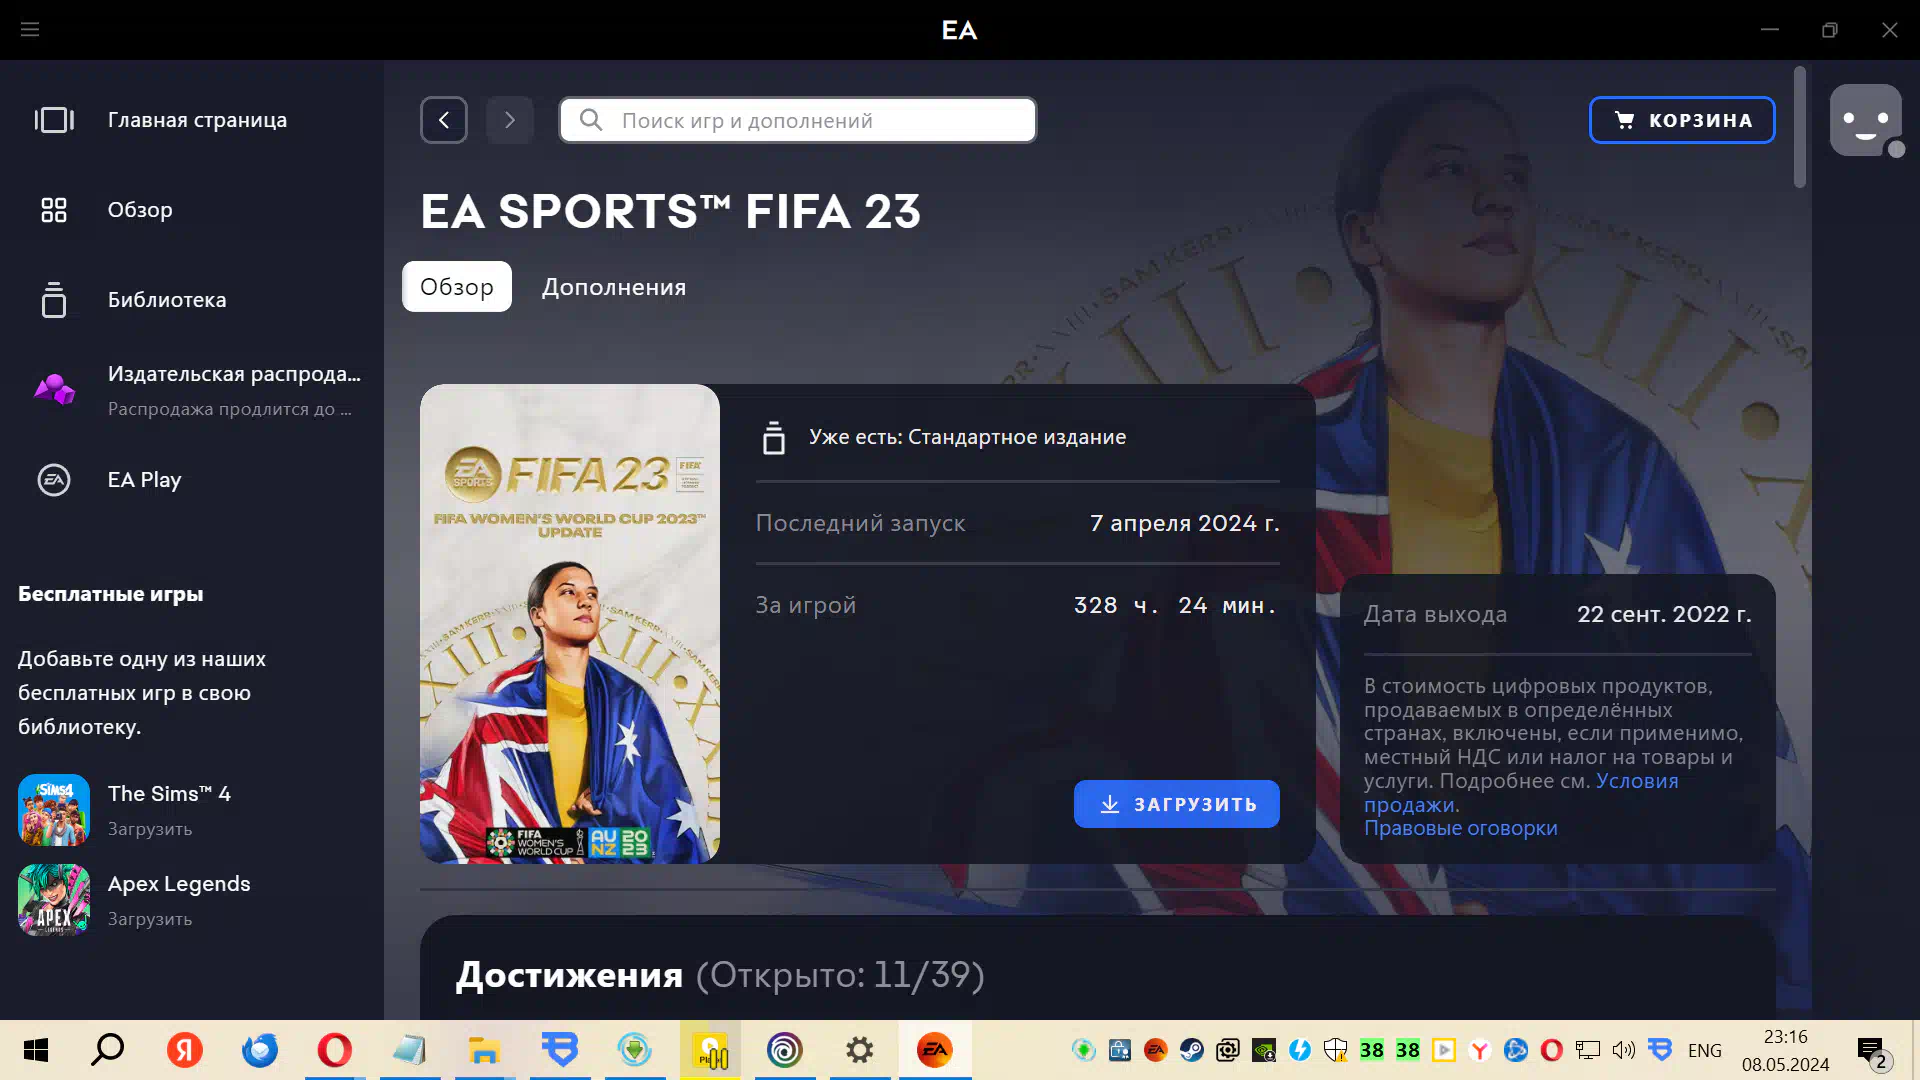Open Yandex from the taskbar

coord(184,1050)
